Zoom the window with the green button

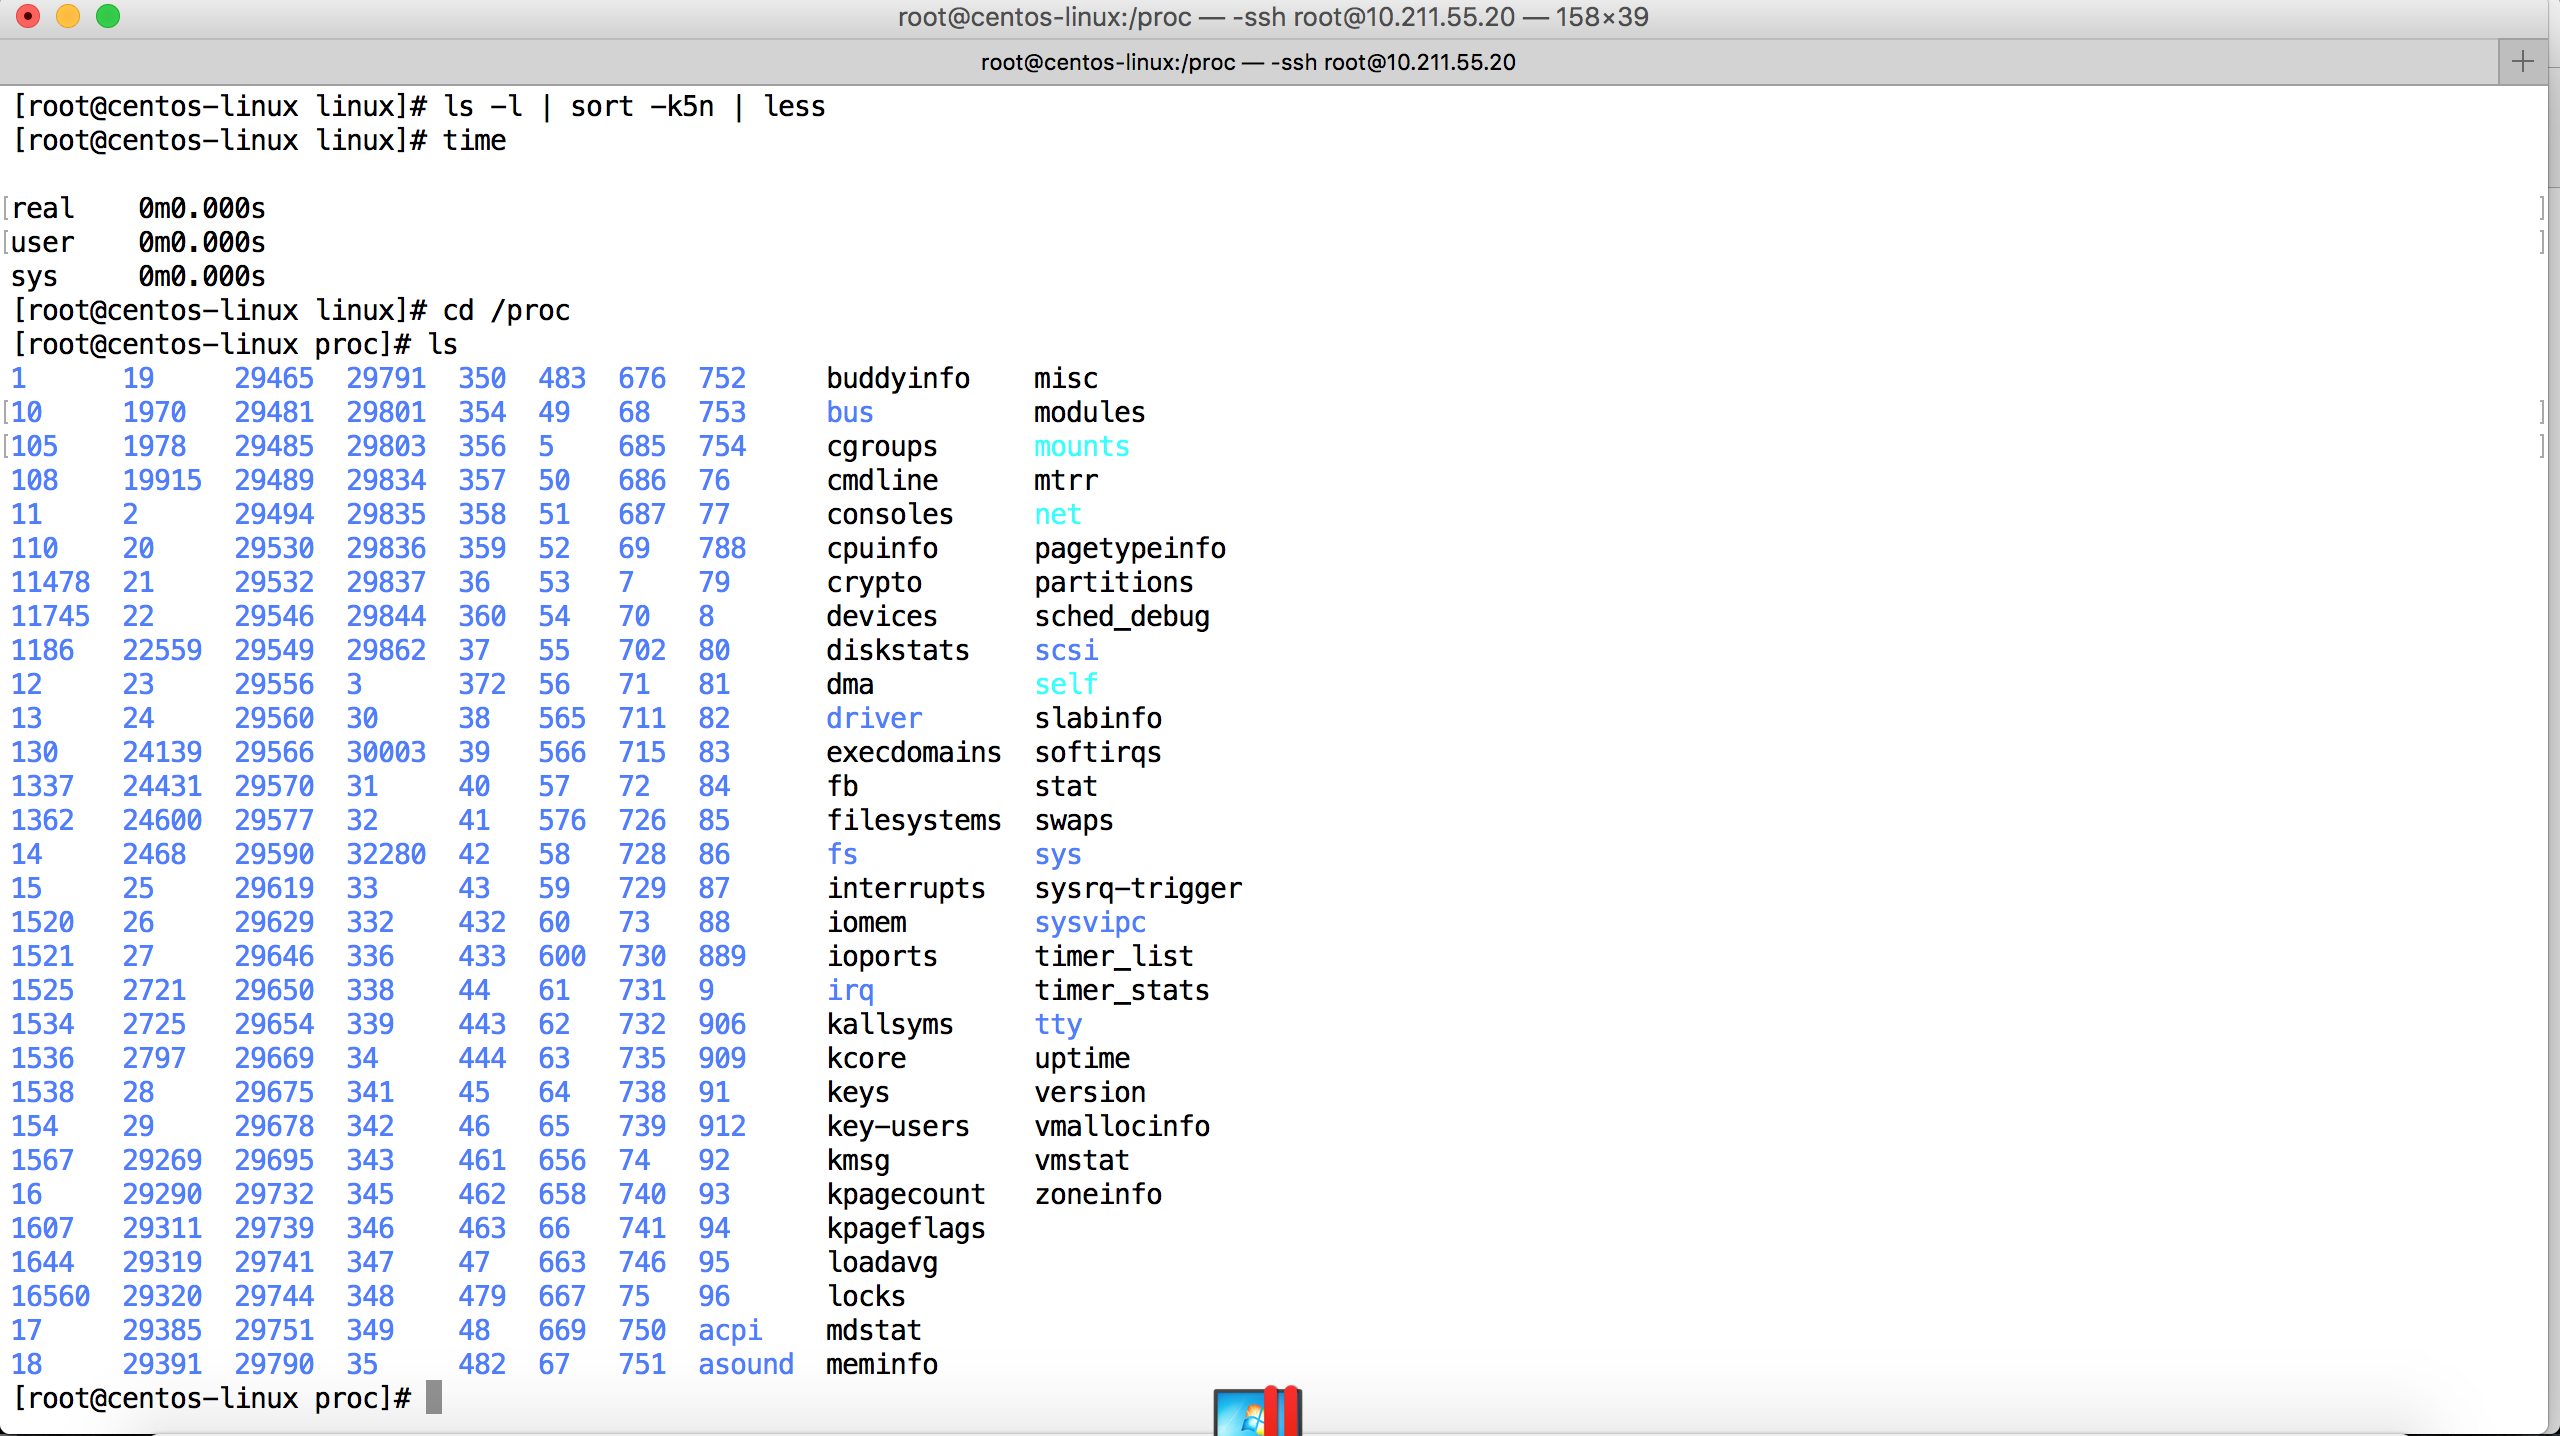108,17
